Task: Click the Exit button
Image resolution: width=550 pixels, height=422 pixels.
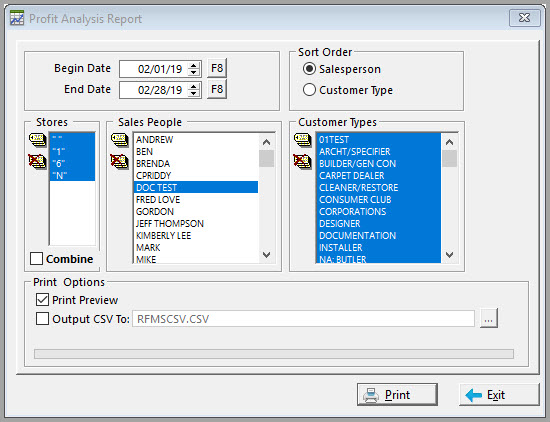Action: click(499, 395)
